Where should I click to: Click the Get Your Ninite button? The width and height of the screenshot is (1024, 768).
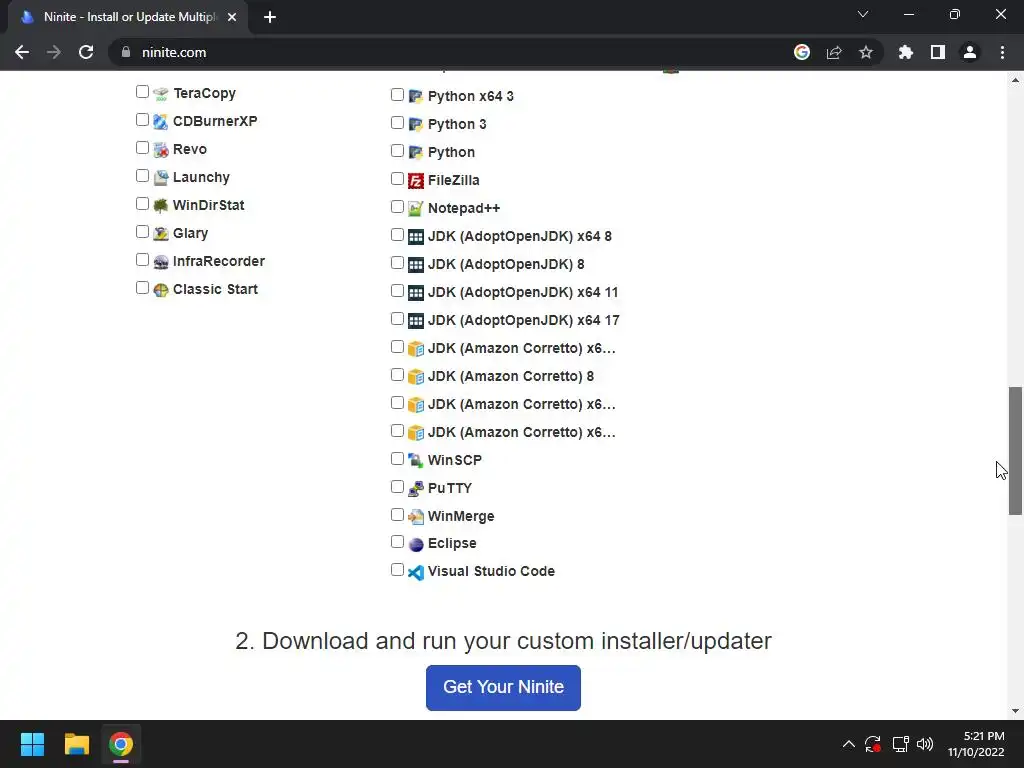(x=503, y=687)
